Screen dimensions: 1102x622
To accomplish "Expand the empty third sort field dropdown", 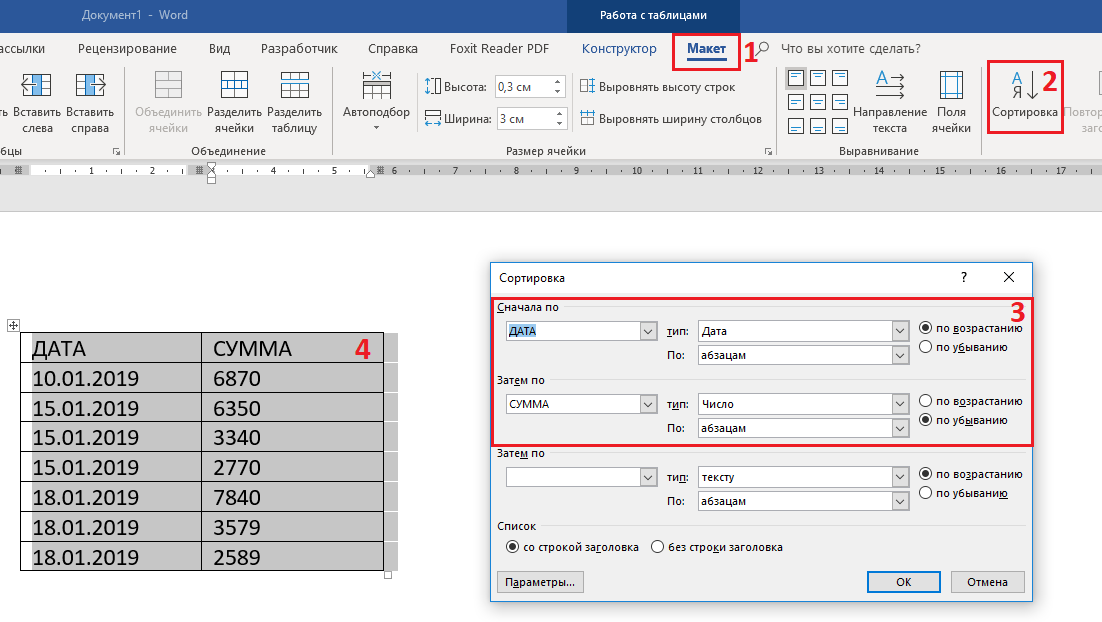I will tap(646, 478).
